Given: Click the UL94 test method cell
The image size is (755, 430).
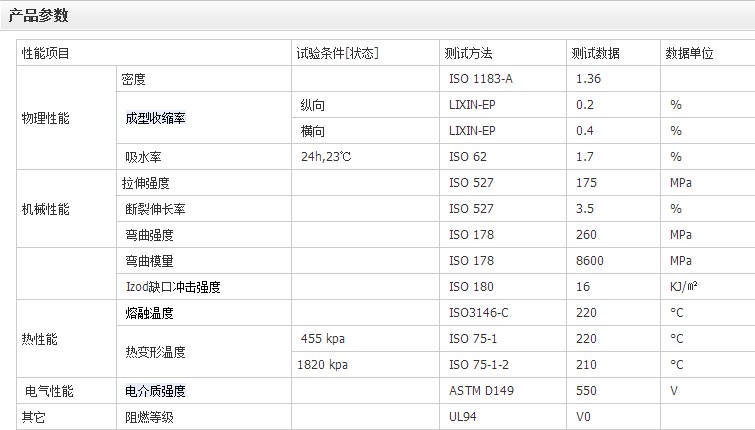Looking at the screenshot, I should coord(464,417).
